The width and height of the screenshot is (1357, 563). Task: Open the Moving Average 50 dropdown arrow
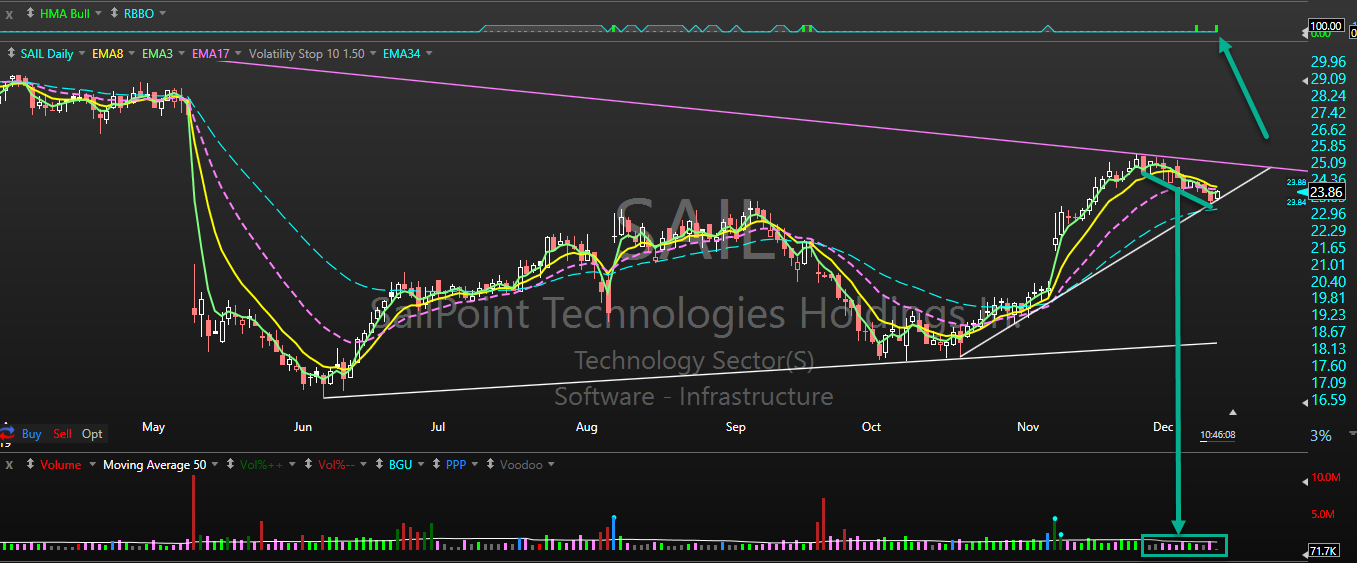tap(217, 465)
